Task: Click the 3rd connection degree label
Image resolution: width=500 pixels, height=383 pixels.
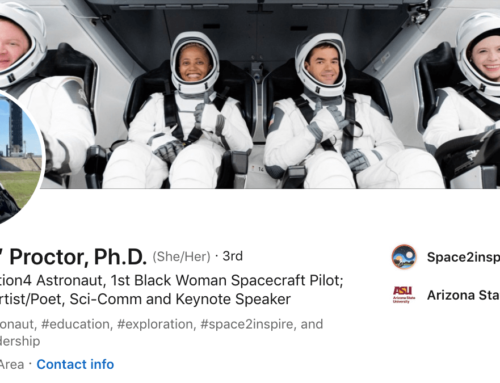Action: 233,256
